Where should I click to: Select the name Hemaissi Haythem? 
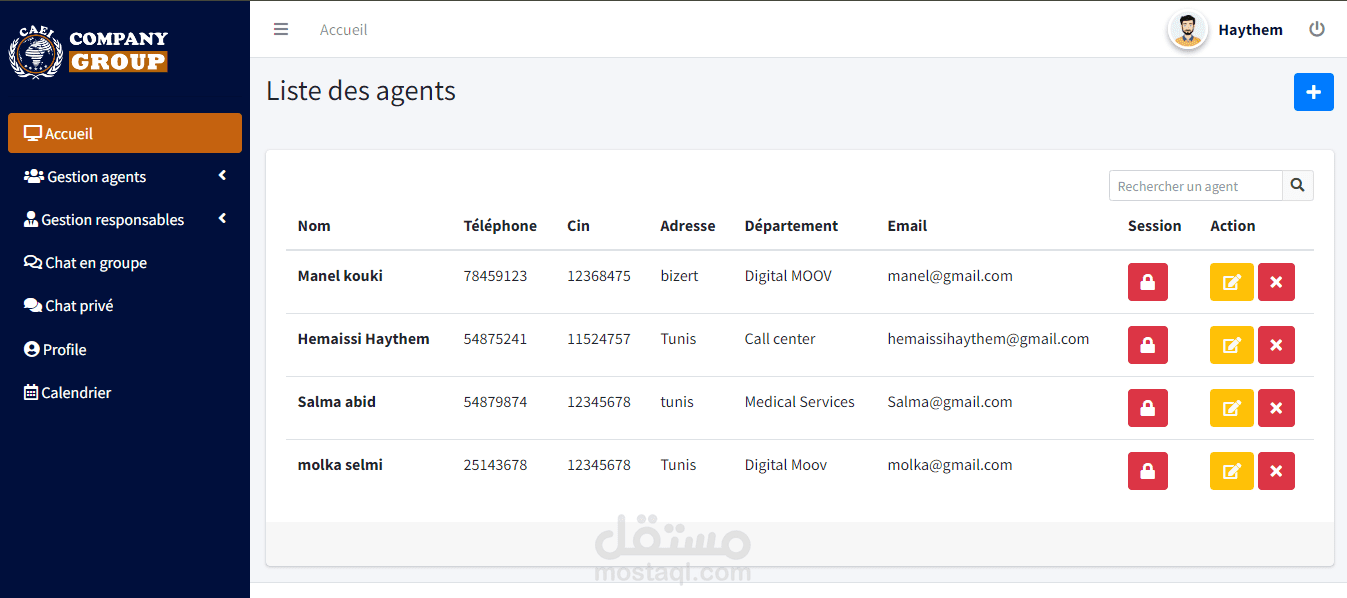(x=364, y=339)
